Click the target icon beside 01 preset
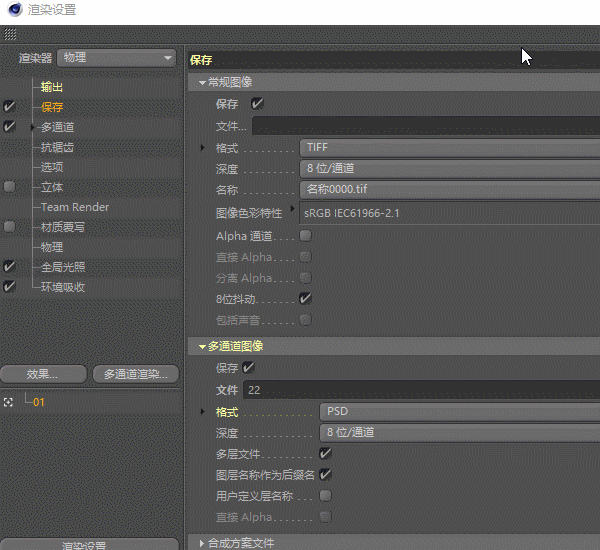Image resolution: width=600 pixels, height=550 pixels. pyautogui.click(x=8, y=402)
